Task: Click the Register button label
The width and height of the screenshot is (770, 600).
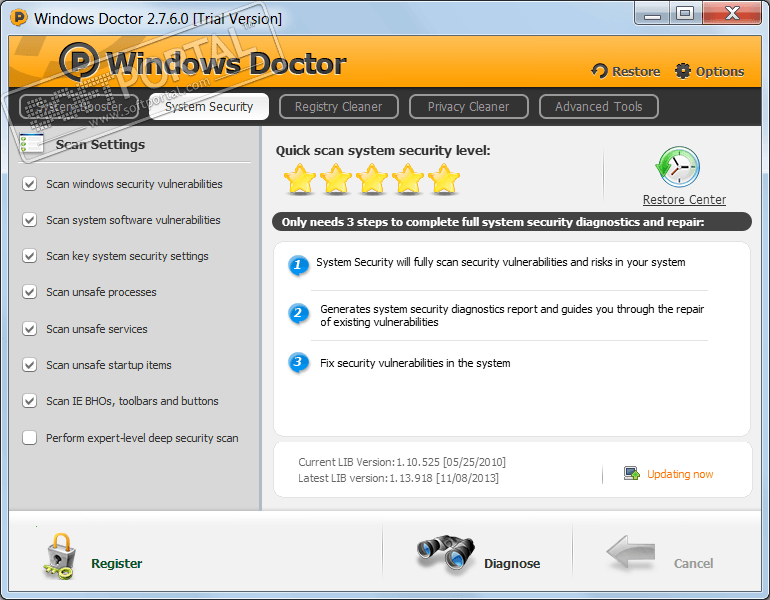Action: pos(117,564)
